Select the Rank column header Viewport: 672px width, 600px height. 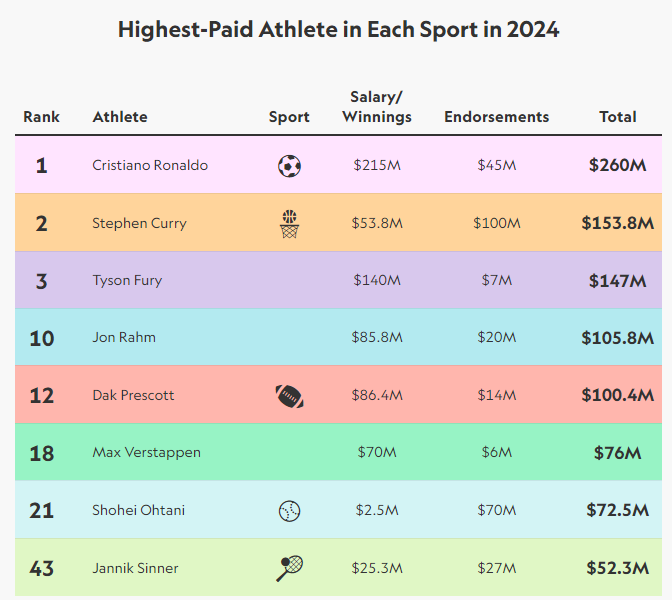point(41,117)
